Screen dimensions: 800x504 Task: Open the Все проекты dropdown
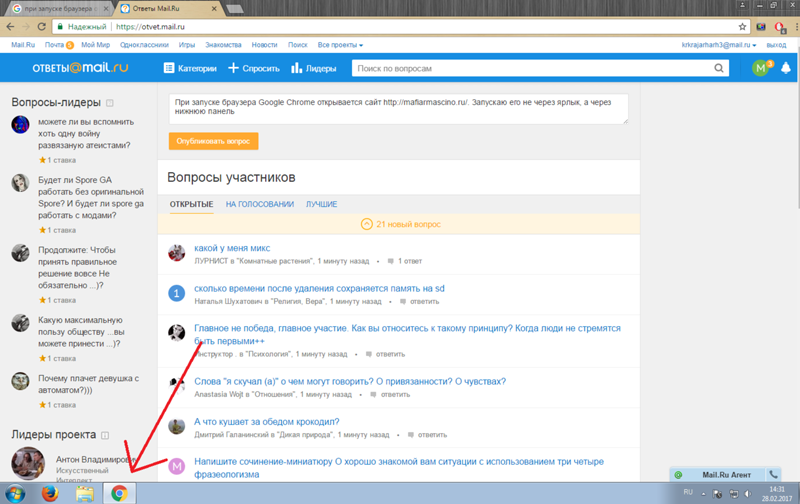point(340,45)
